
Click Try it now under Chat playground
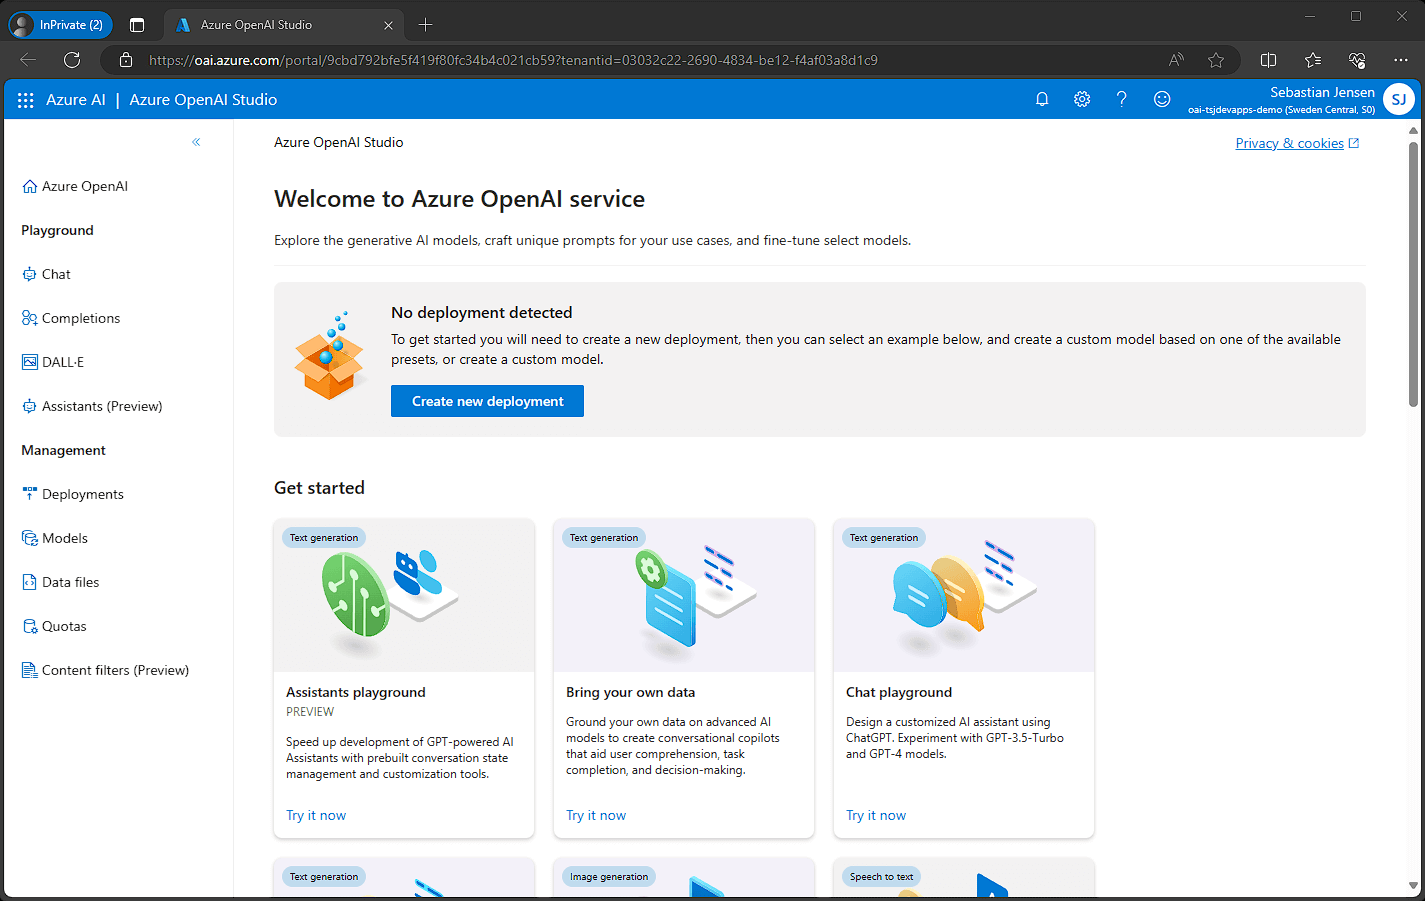tap(876, 815)
